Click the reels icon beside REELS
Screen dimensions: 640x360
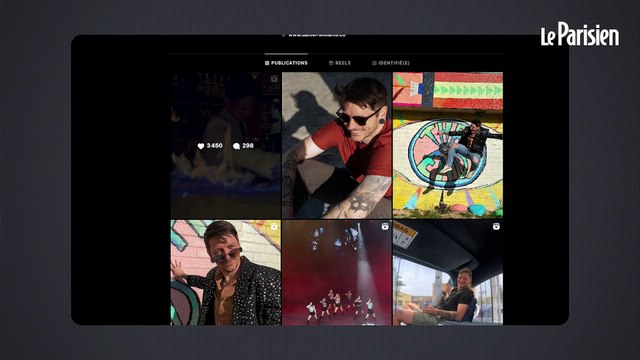[x=331, y=63]
